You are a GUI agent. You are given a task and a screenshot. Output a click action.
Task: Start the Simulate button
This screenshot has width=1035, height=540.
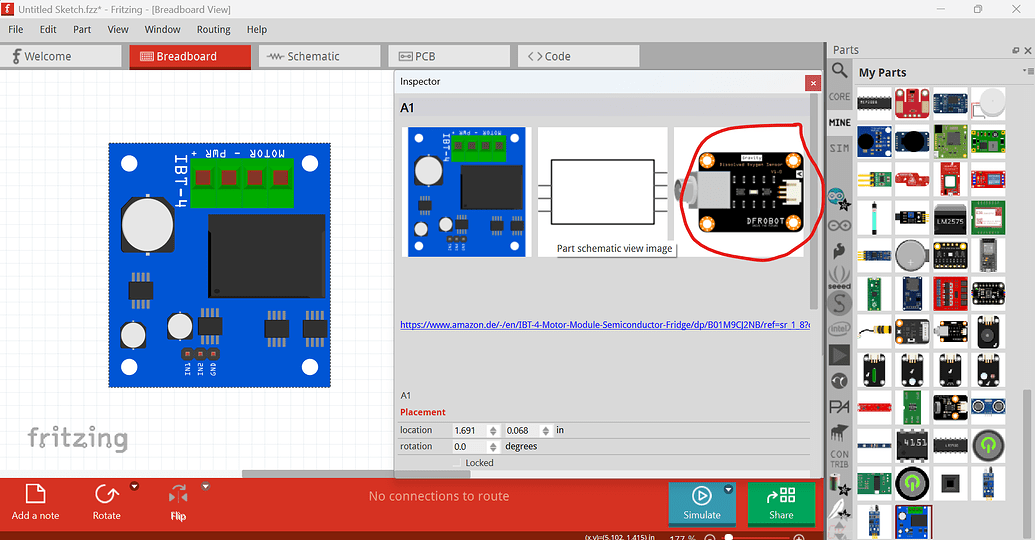pos(701,504)
